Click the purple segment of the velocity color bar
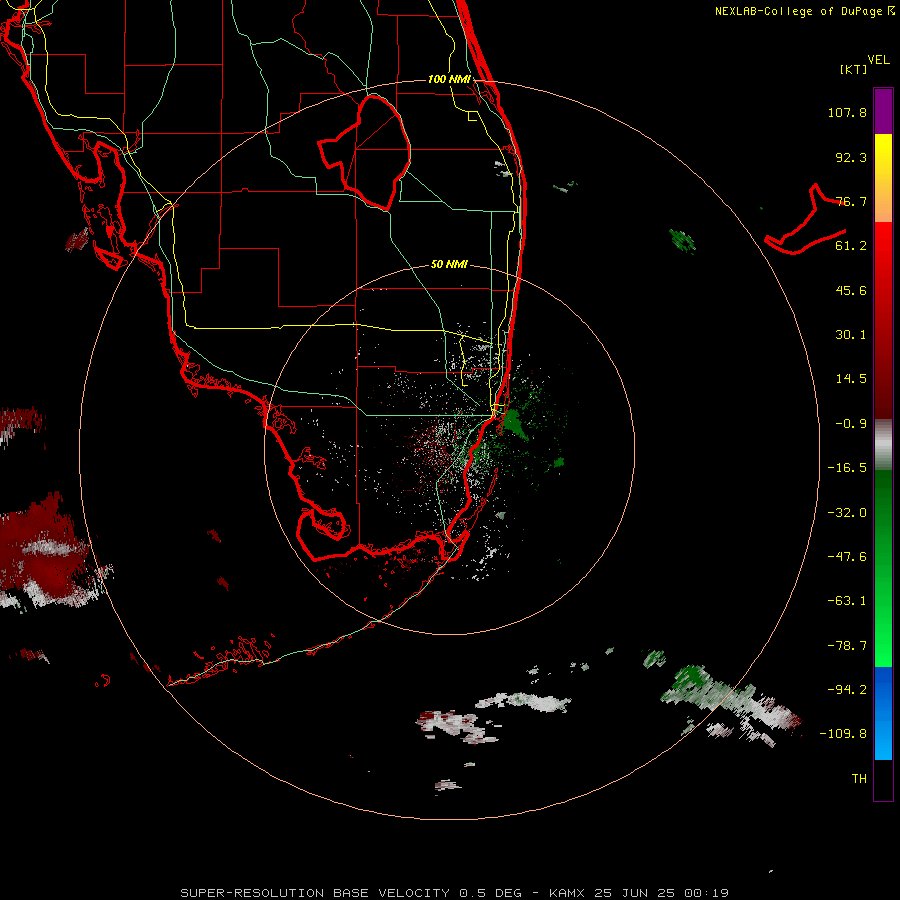 coord(883,111)
